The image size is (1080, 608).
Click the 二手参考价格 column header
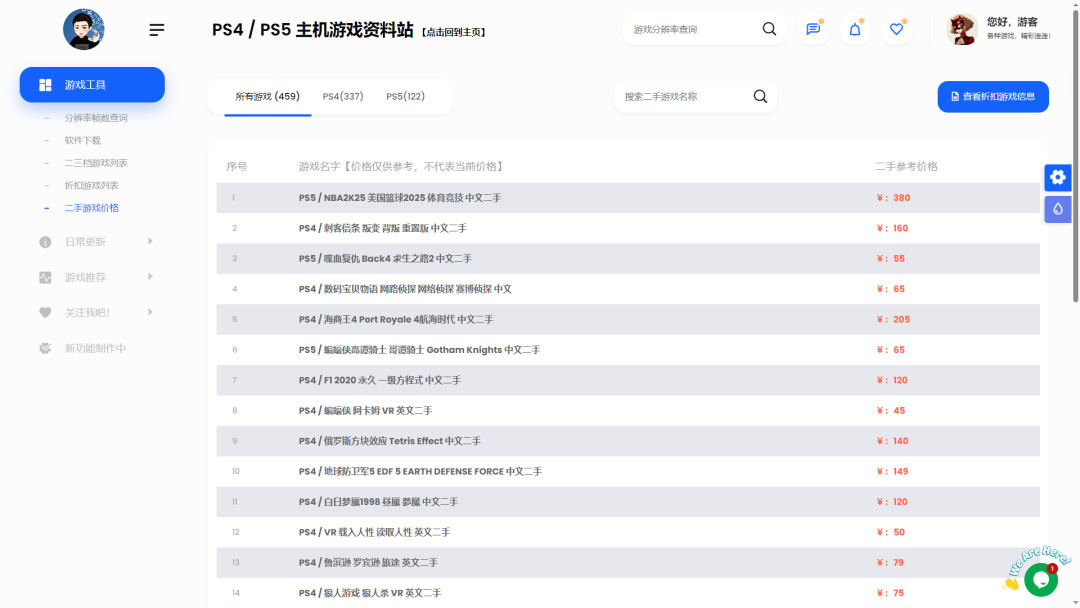pyautogui.click(x=906, y=167)
